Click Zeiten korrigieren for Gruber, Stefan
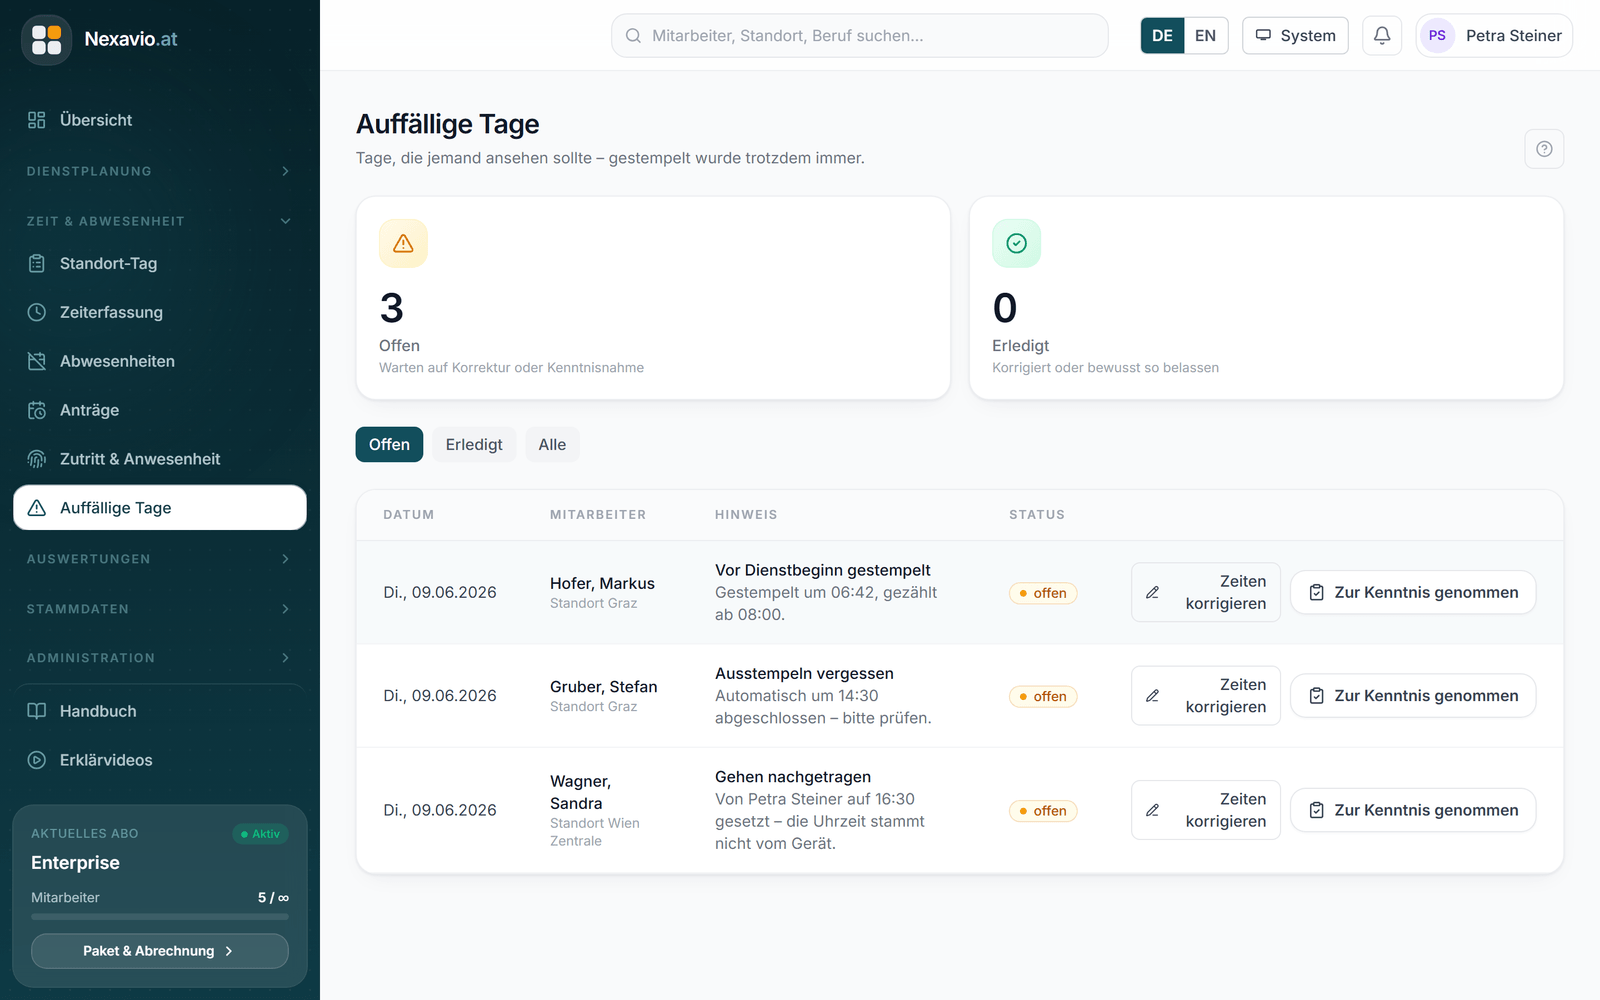Screen dimensions: 1600x1000 (1206, 696)
